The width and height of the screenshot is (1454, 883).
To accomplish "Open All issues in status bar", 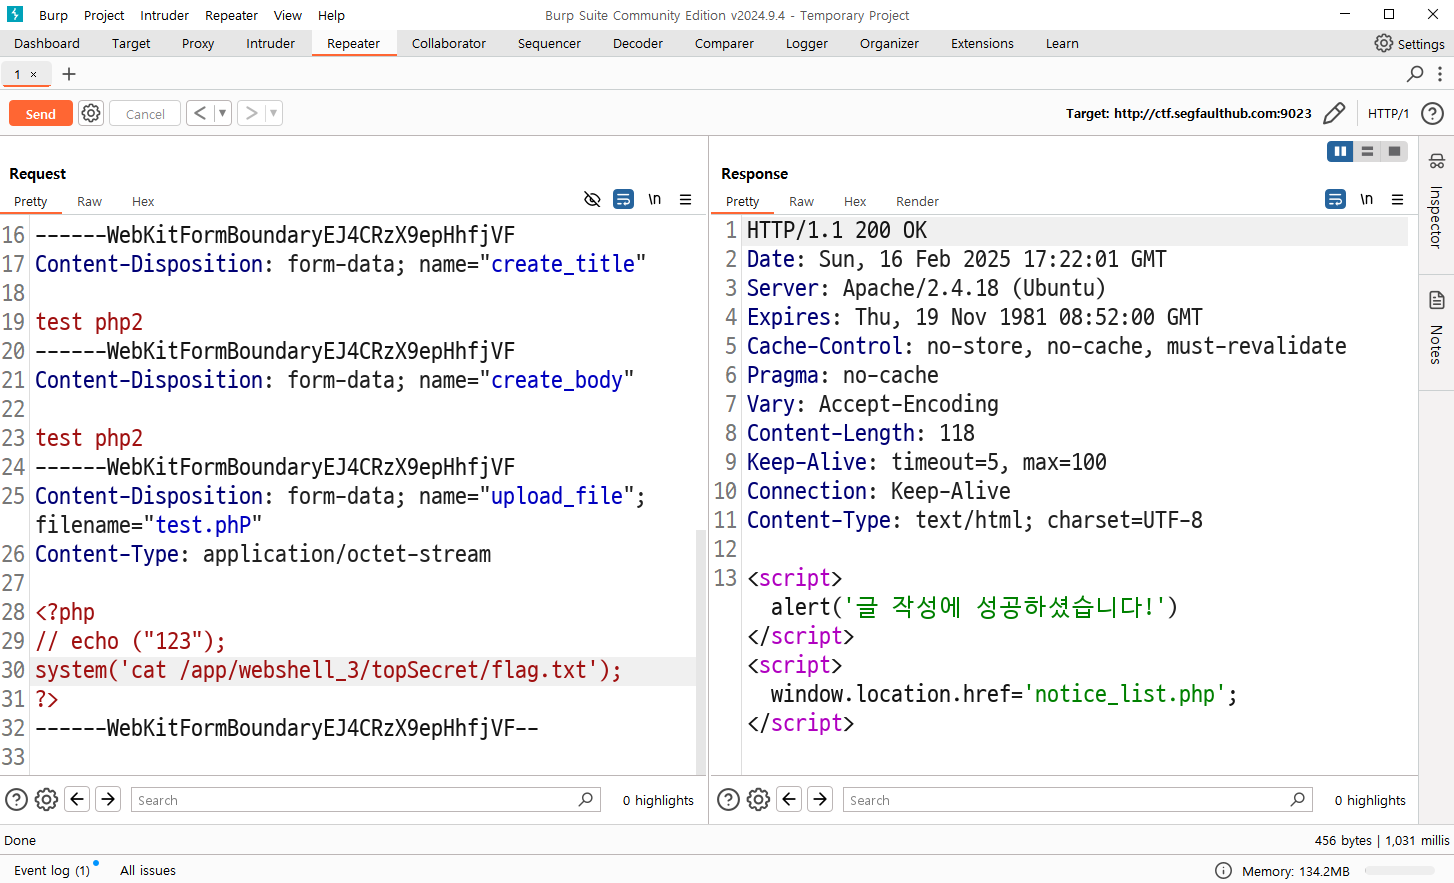I will (x=148, y=870).
